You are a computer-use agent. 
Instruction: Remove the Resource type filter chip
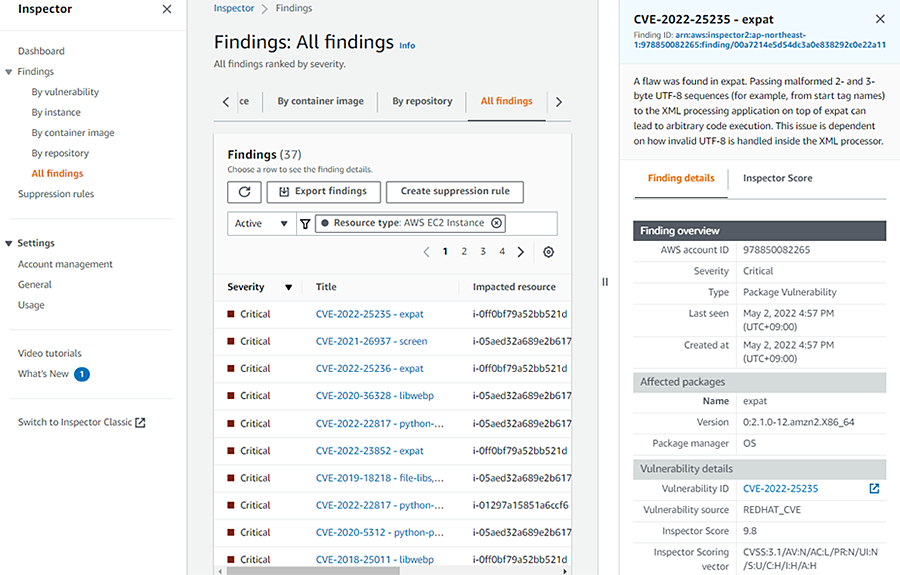(496, 223)
